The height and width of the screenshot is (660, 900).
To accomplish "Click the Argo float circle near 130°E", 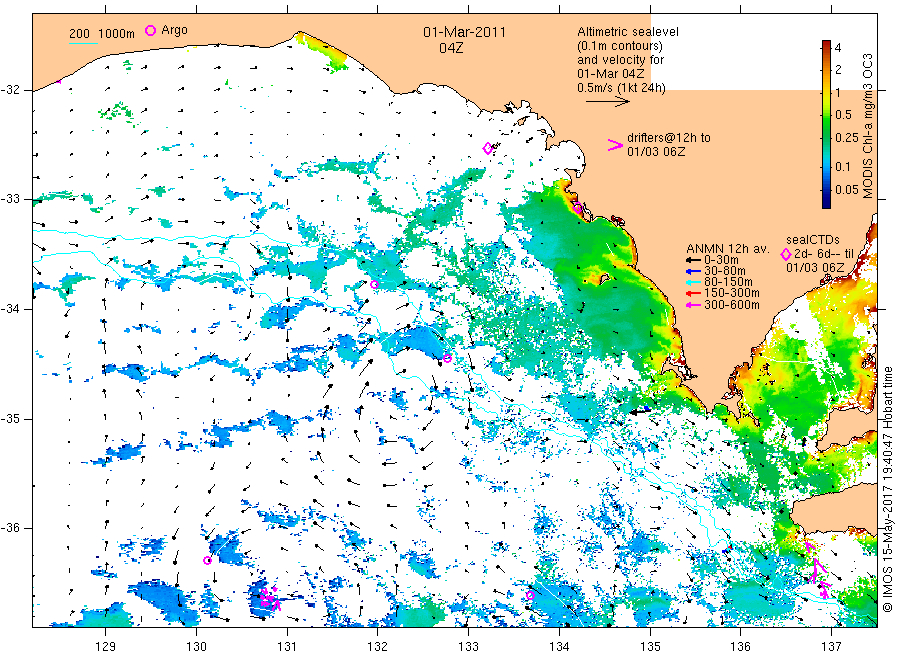I will 208,560.
